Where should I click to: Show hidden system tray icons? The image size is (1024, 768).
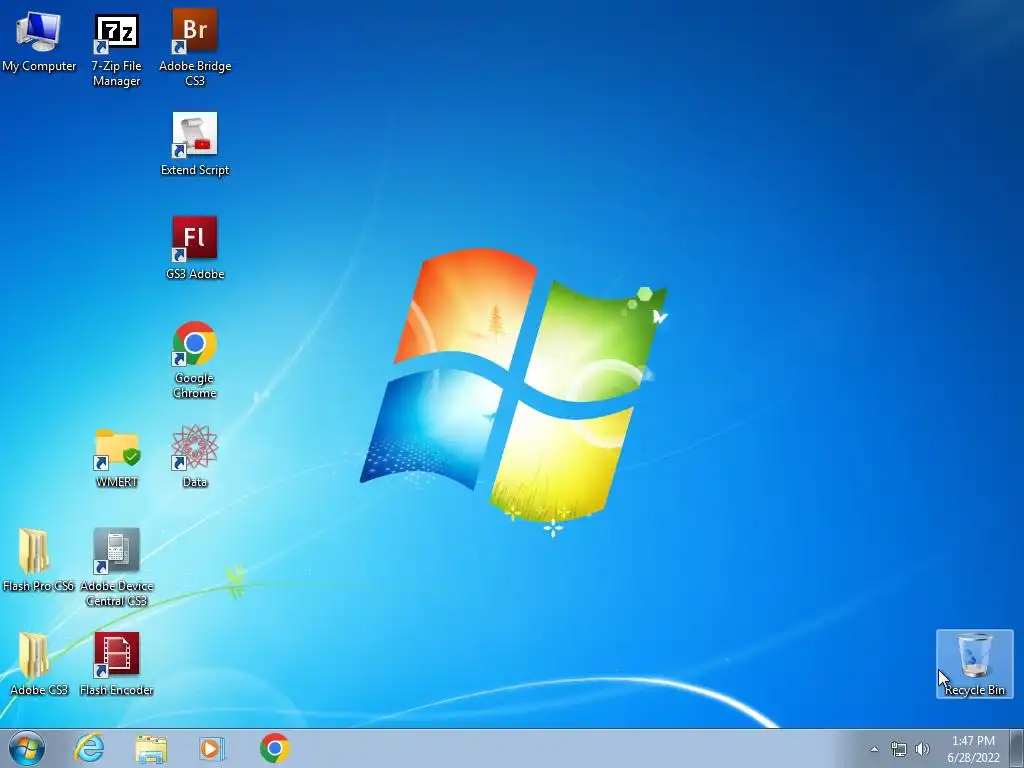pos(874,749)
